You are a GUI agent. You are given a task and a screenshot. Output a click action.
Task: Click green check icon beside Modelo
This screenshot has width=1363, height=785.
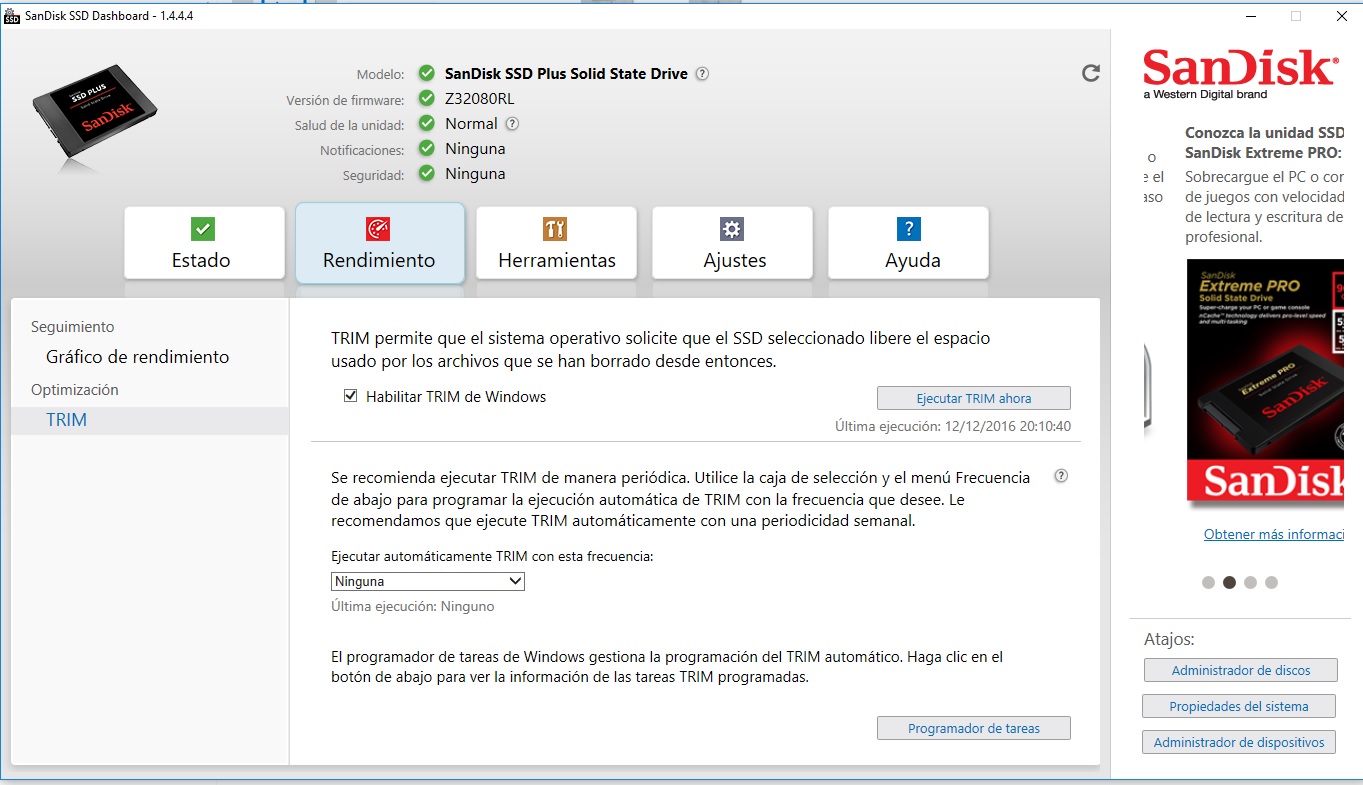click(x=427, y=74)
